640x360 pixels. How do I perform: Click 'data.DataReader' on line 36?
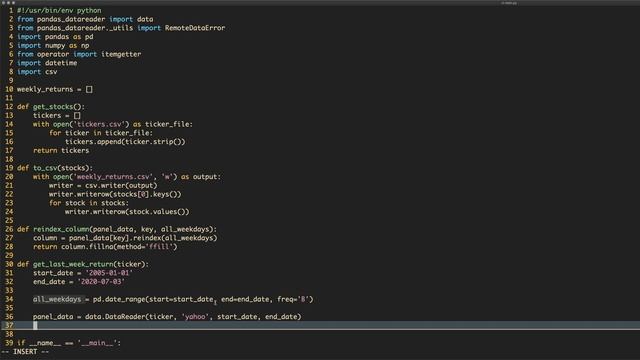click(x=115, y=317)
